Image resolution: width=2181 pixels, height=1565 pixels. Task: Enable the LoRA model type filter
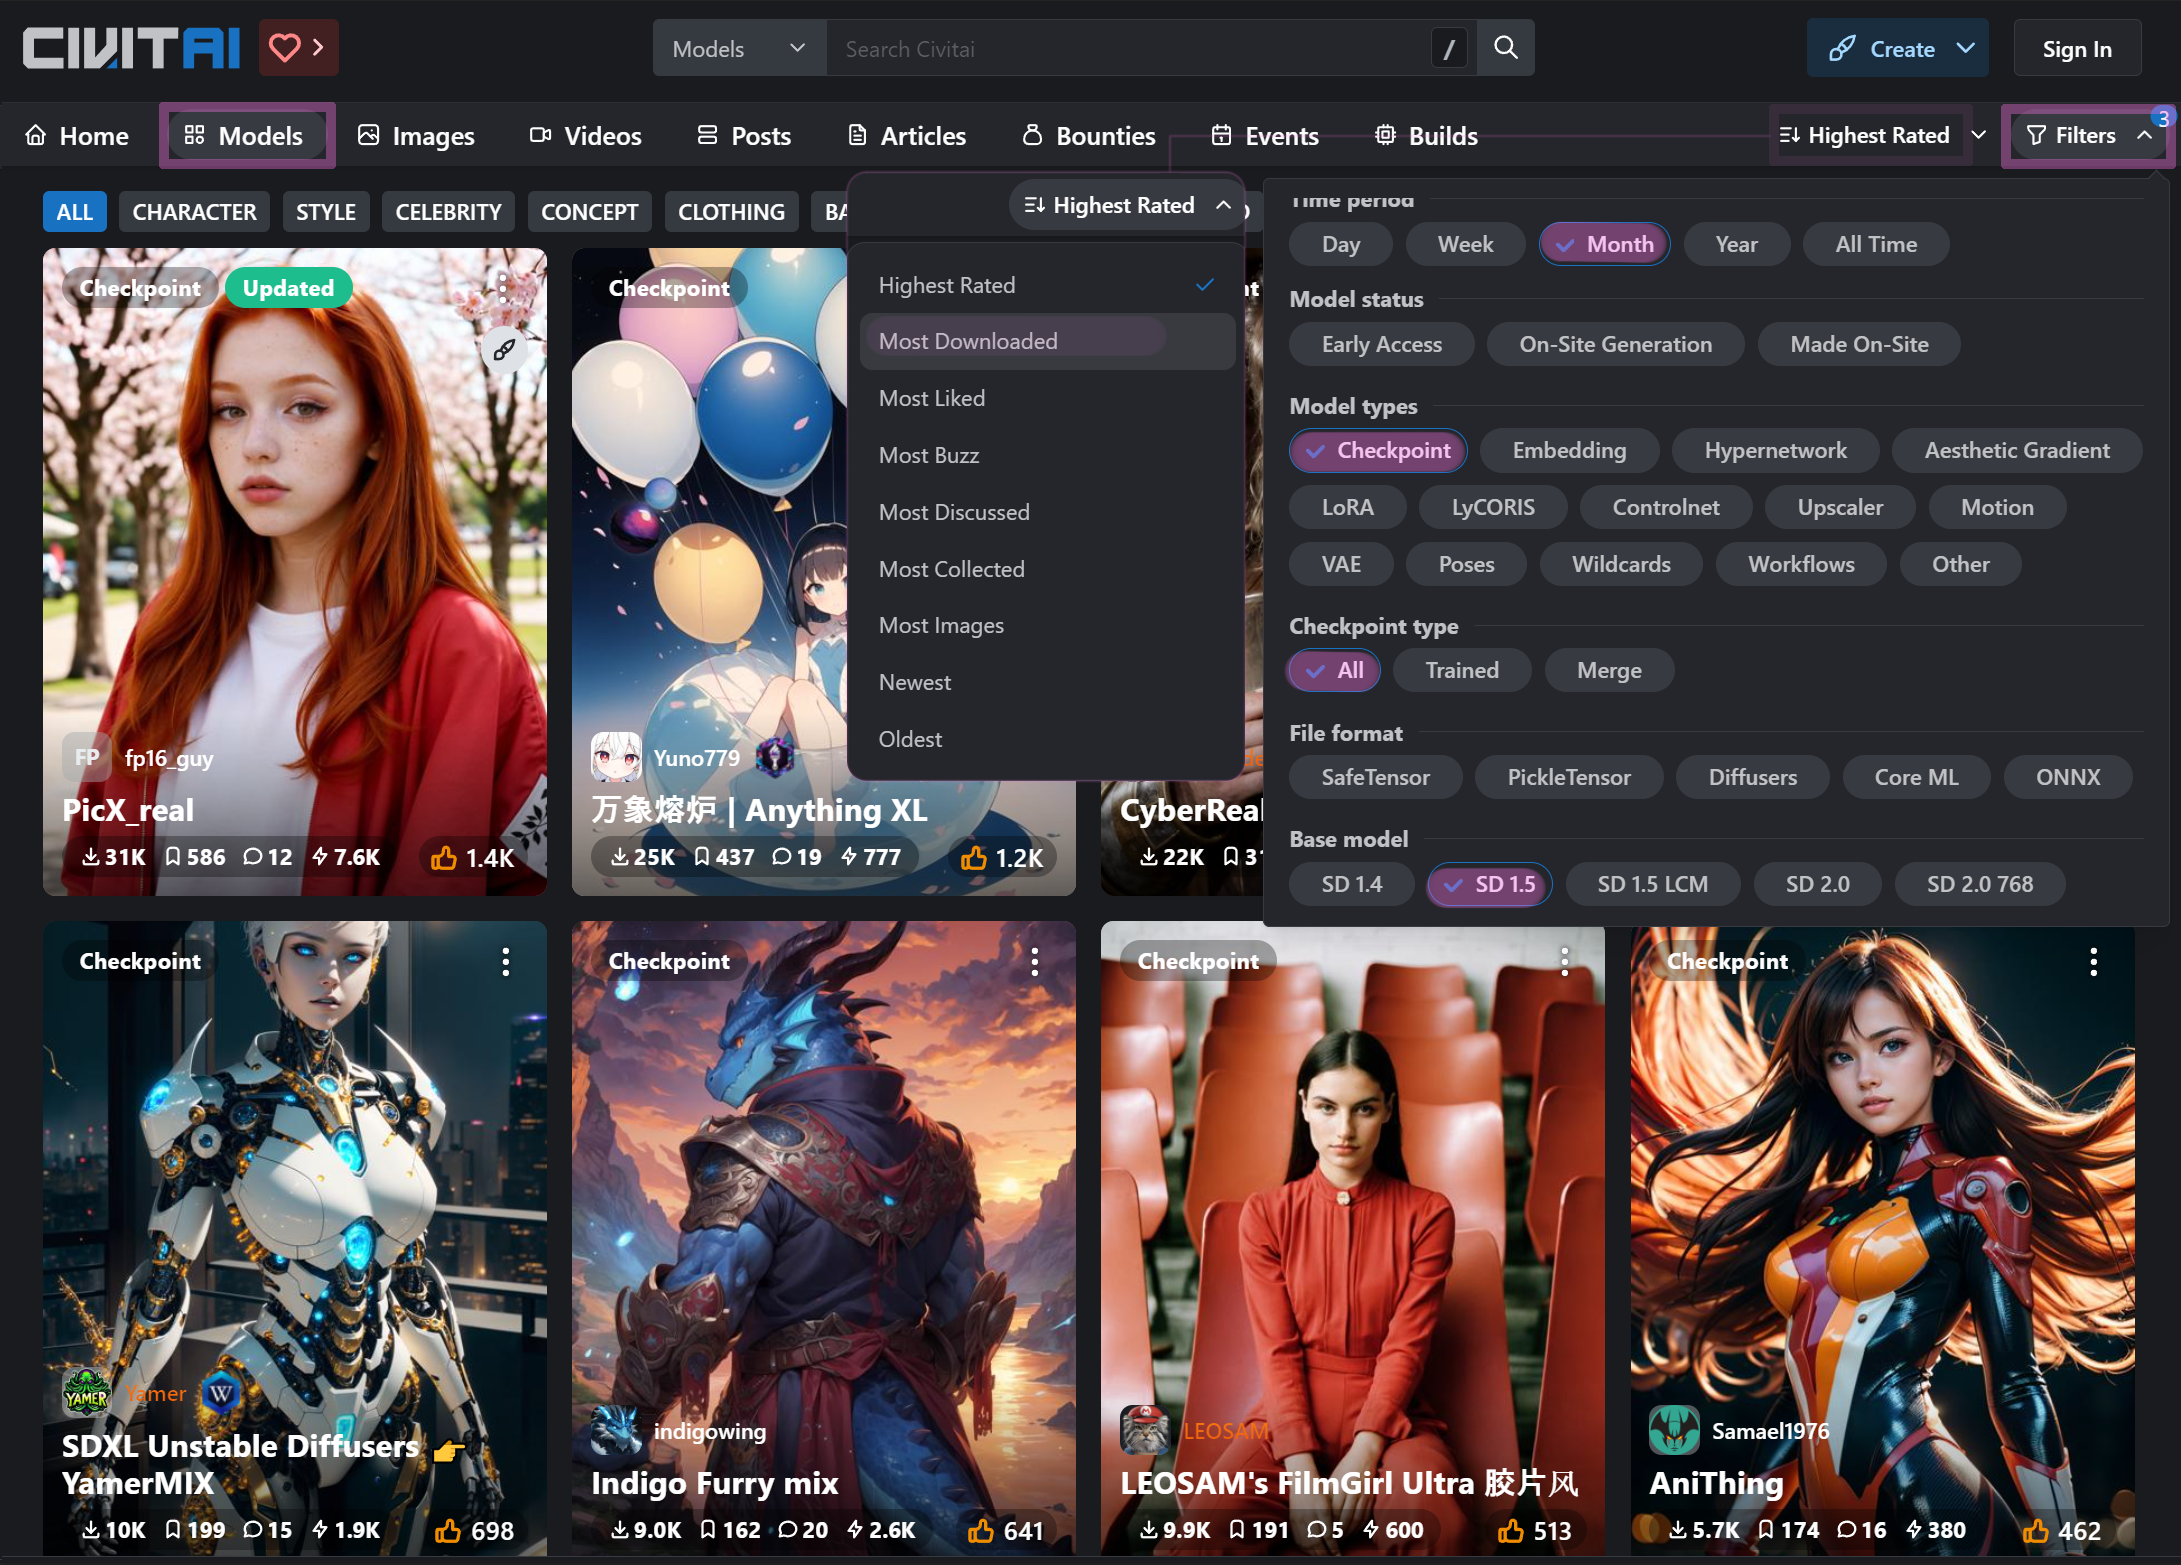tap(1346, 507)
